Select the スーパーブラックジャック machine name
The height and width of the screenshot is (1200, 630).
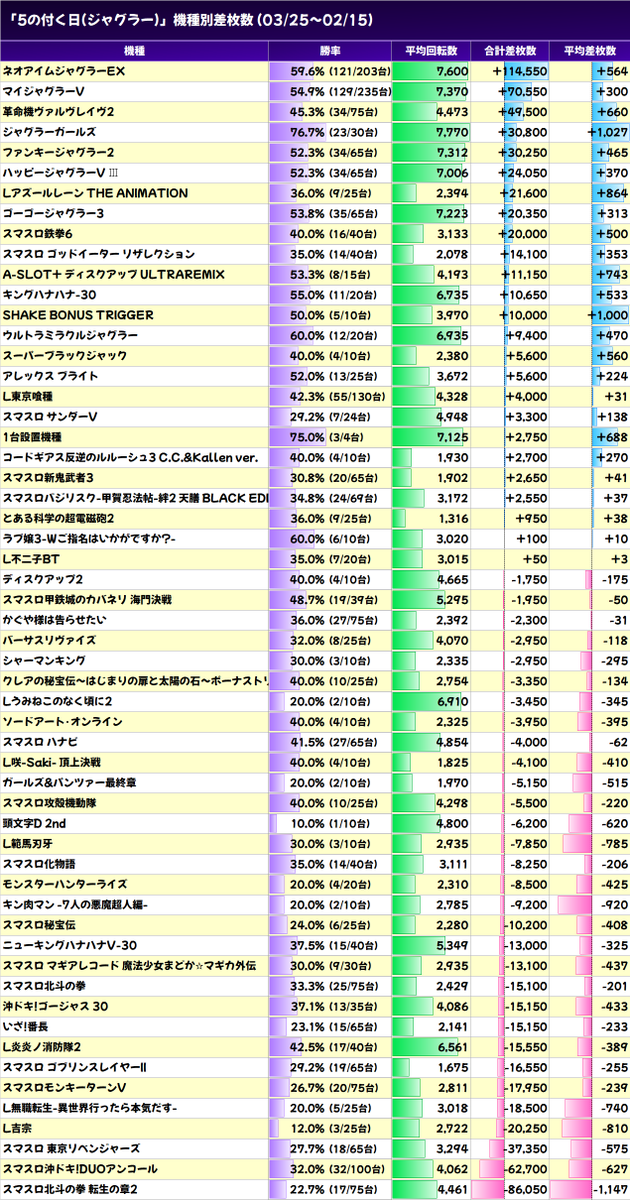point(65,355)
